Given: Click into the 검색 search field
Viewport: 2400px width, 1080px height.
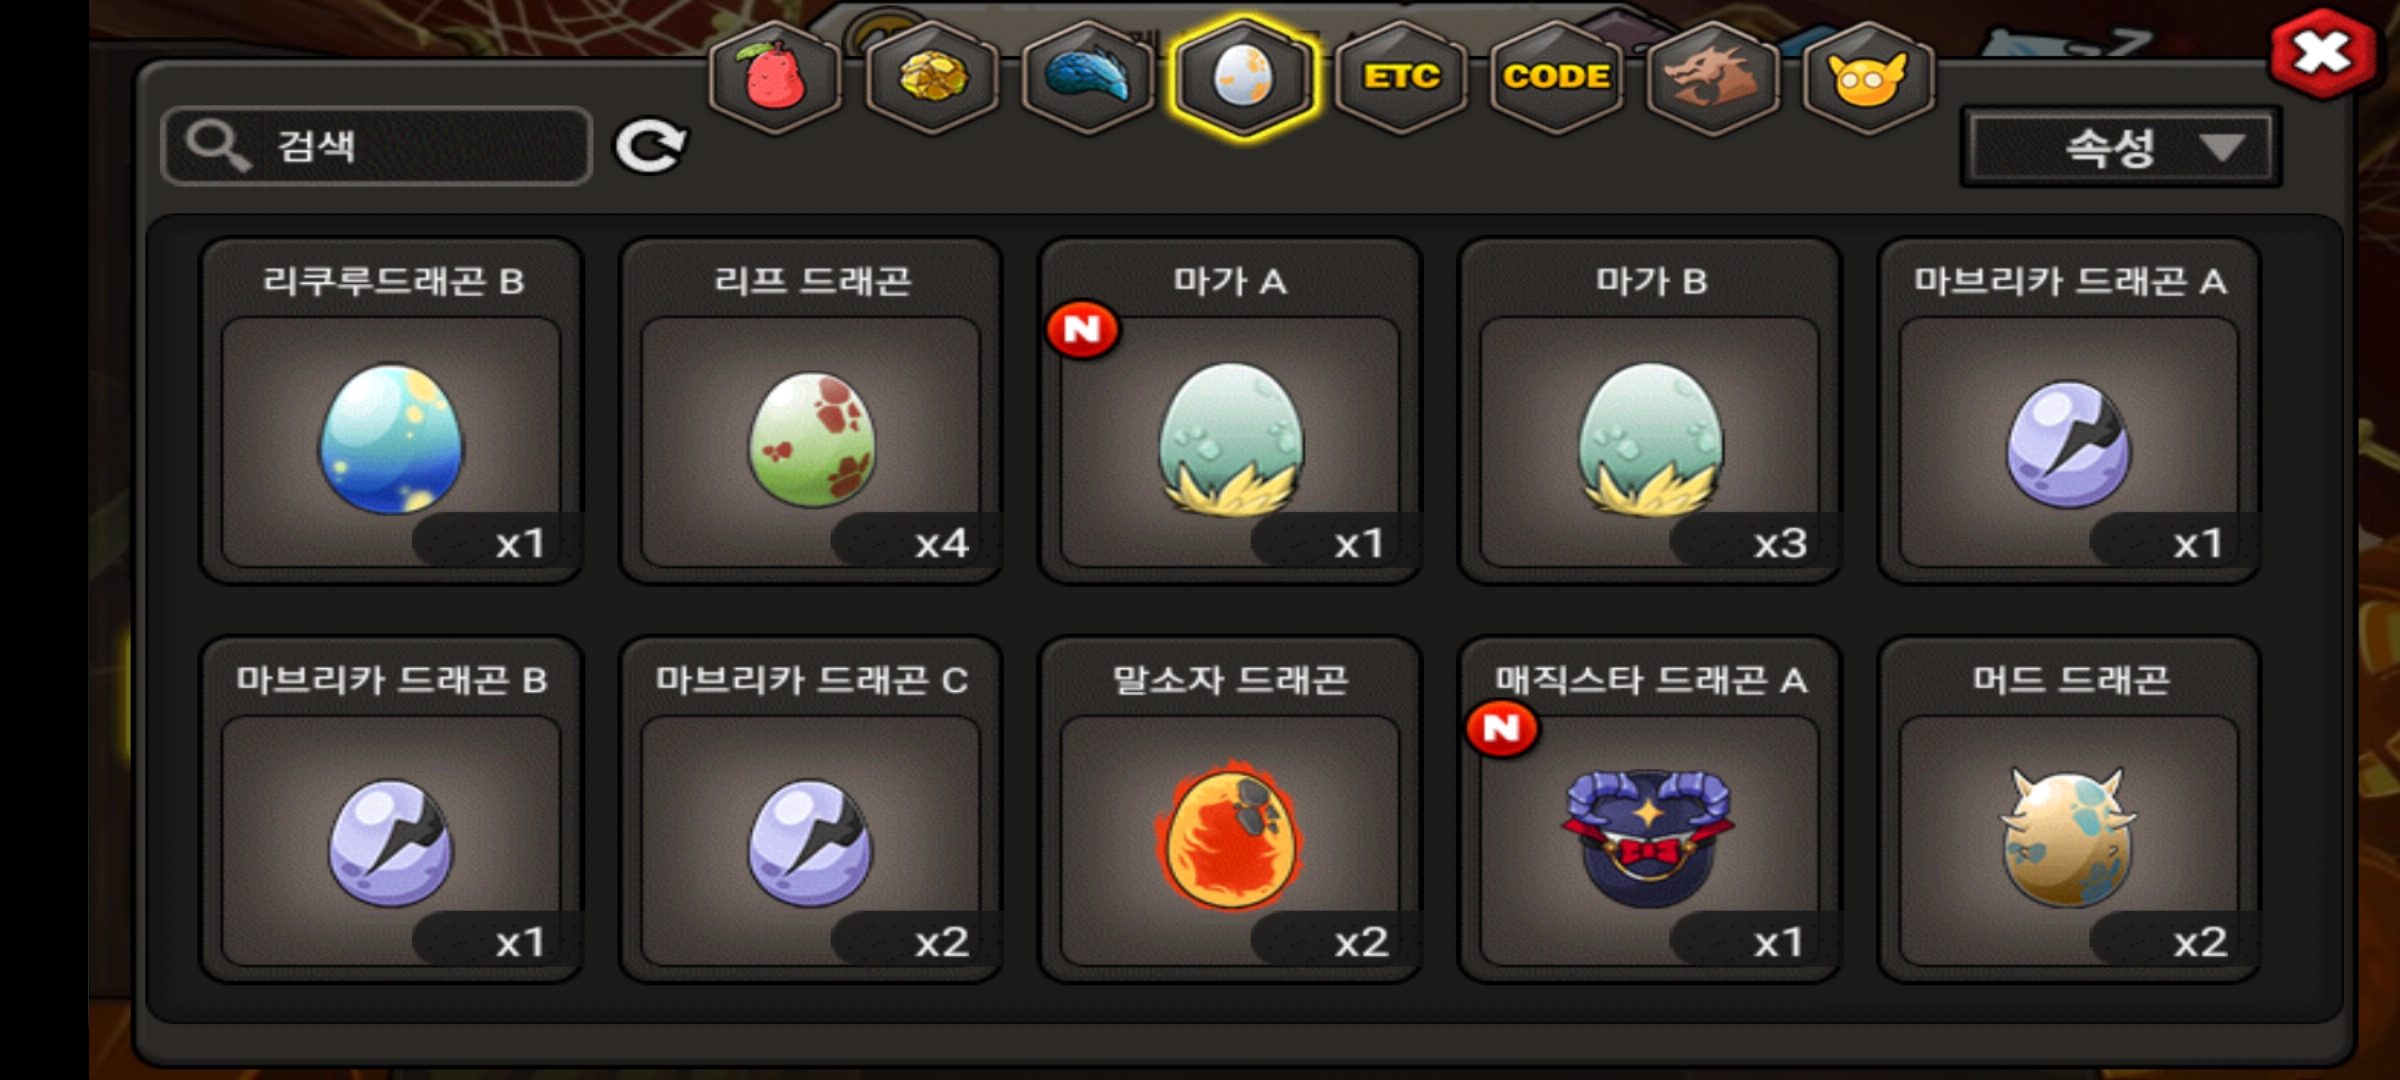Looking at the screenshot, I should pos(376,146).
